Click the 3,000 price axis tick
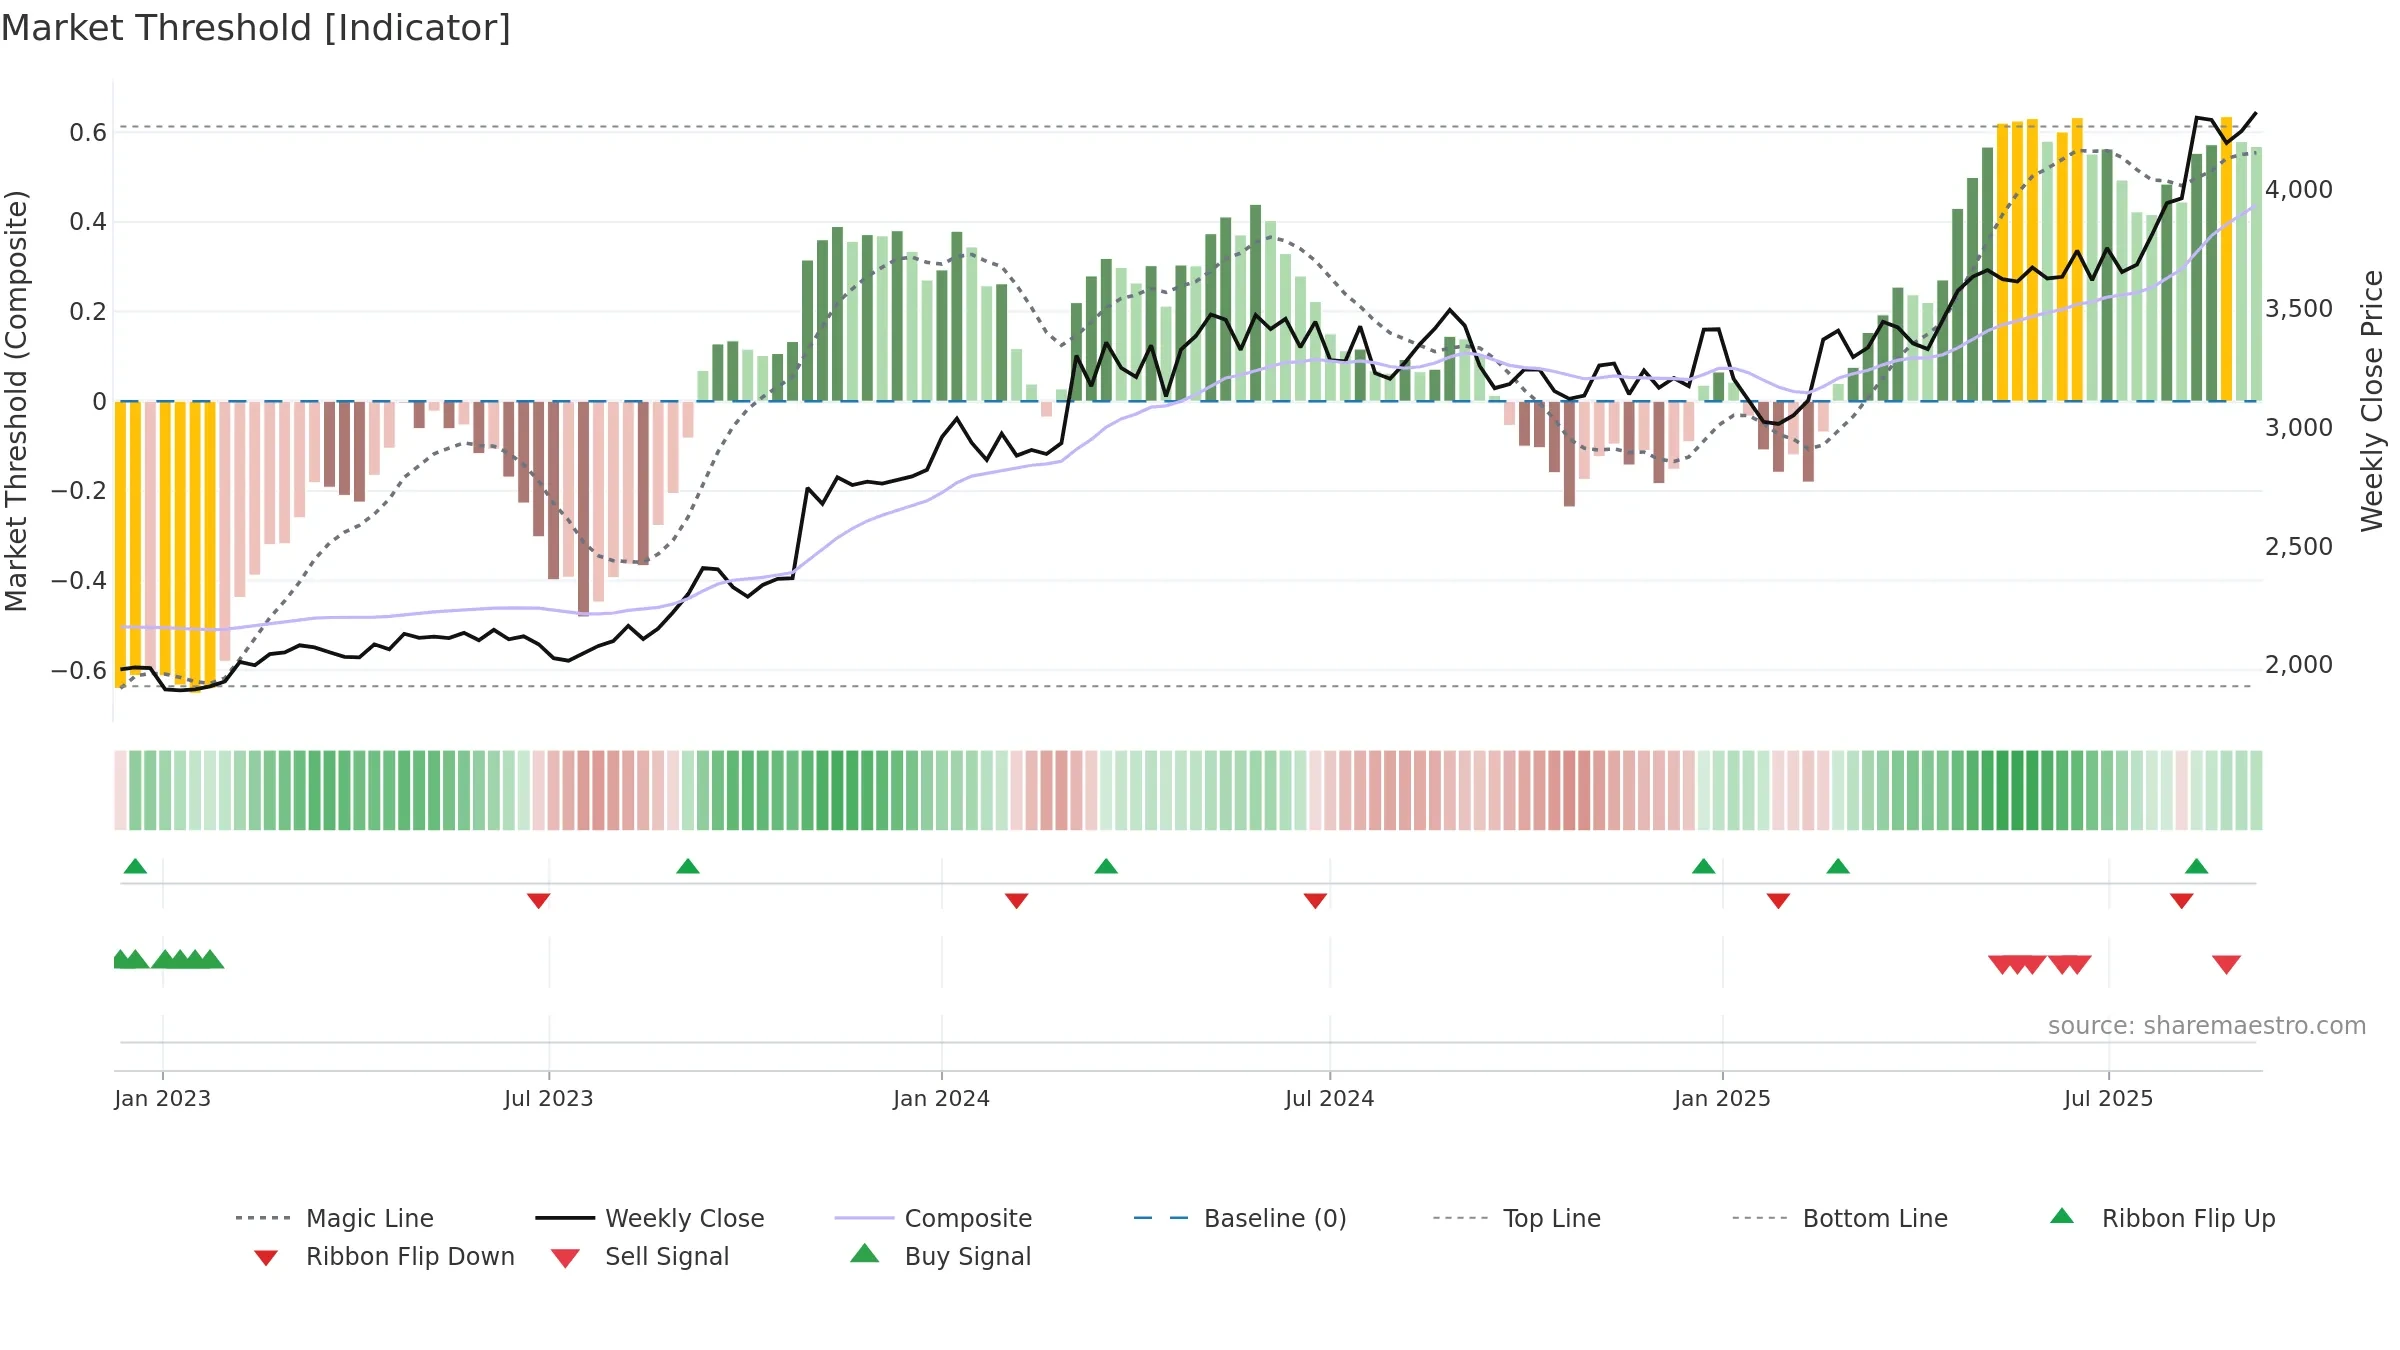The width and height of the screenshot is (2400, 1350). click(2299, 428)
